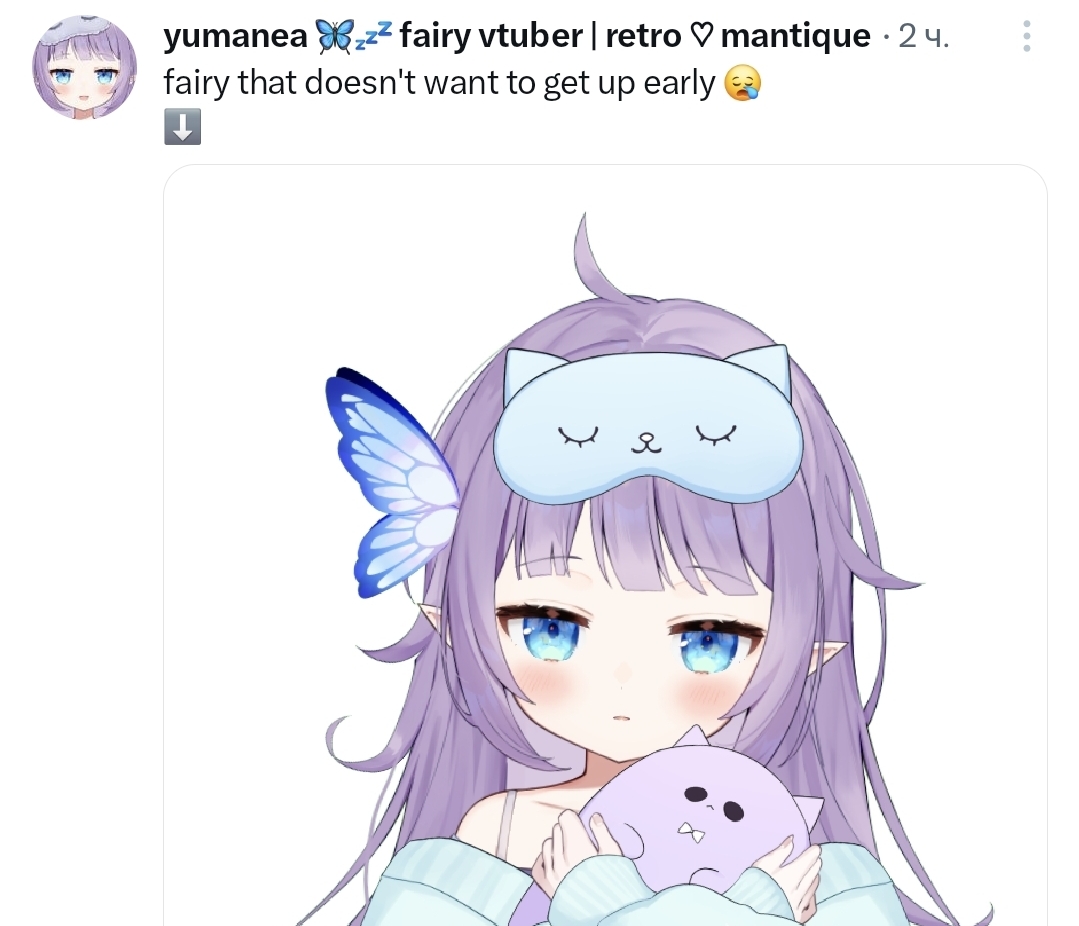Image resolution: width=1079 pixels, height=926 pixels.
Task: Open the attached fairy vtuber artwork
Action: 605,545
